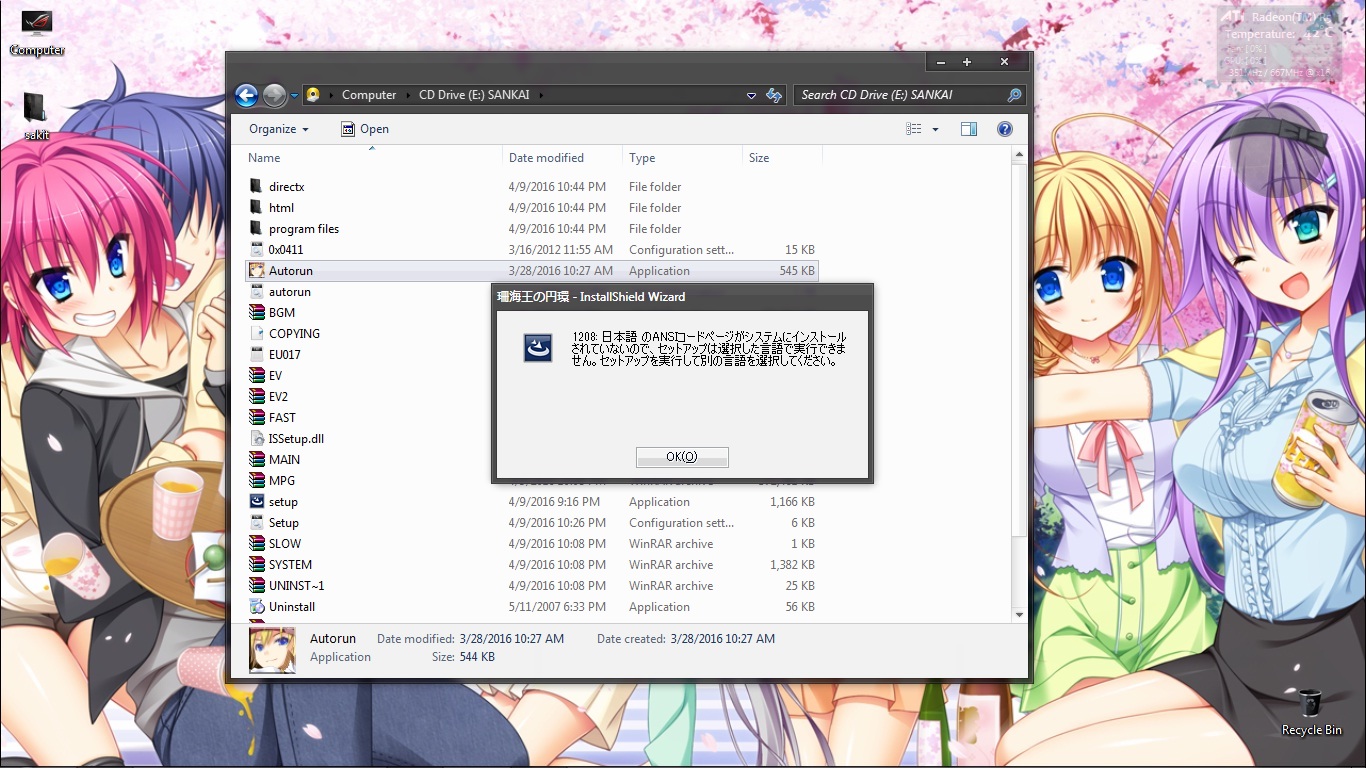Select the BGM archive file
This screenshot has height=768, width=1366.
281,313
